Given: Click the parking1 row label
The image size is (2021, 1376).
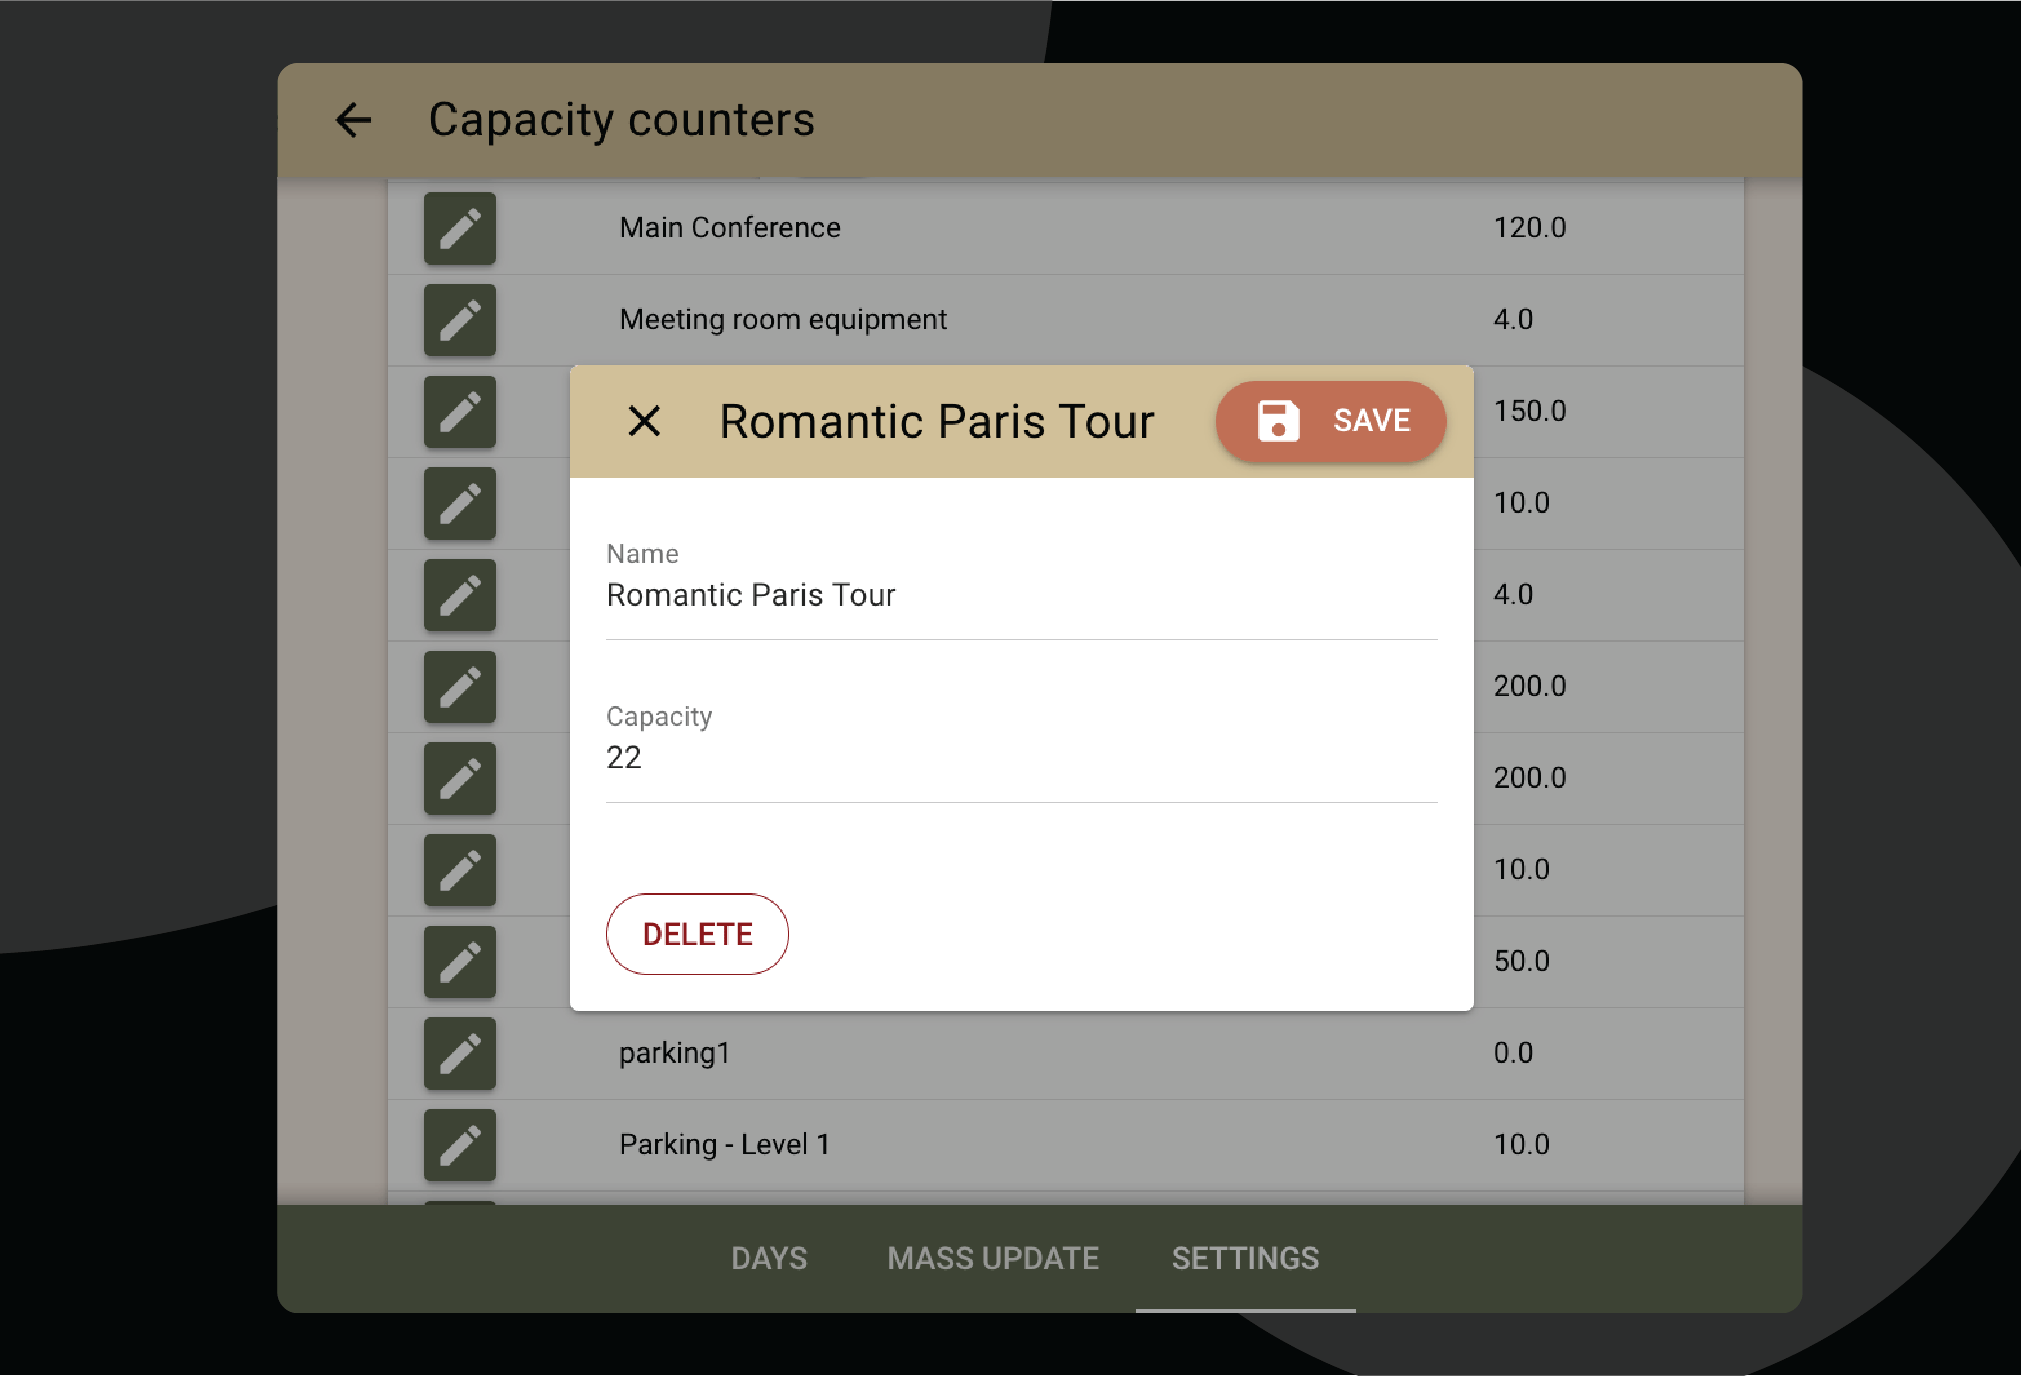Looking at the screenshot, I should coord(675,1053).
